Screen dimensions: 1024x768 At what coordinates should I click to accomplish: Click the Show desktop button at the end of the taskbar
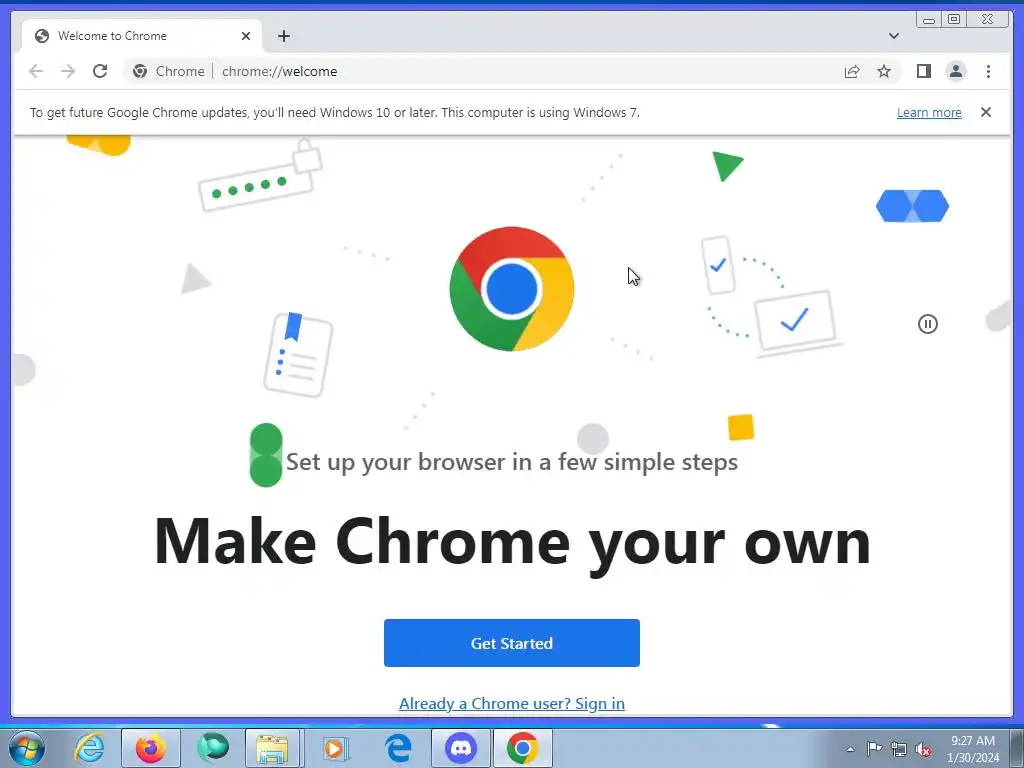tap(1018, 748)
